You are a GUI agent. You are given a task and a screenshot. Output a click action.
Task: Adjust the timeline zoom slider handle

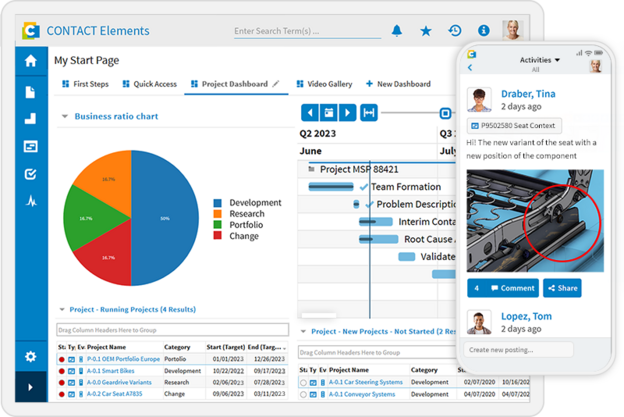click(445, 113)
